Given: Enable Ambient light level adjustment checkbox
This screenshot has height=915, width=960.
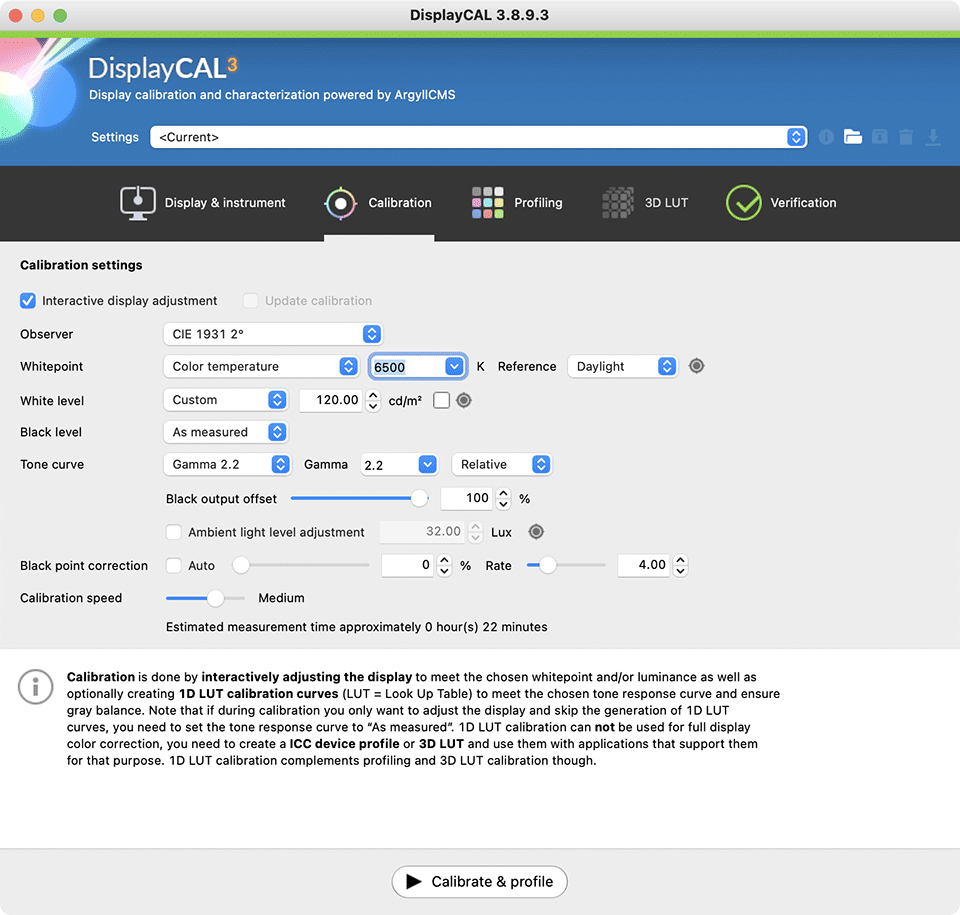Looking at the screenshot, I should [174, 532].
